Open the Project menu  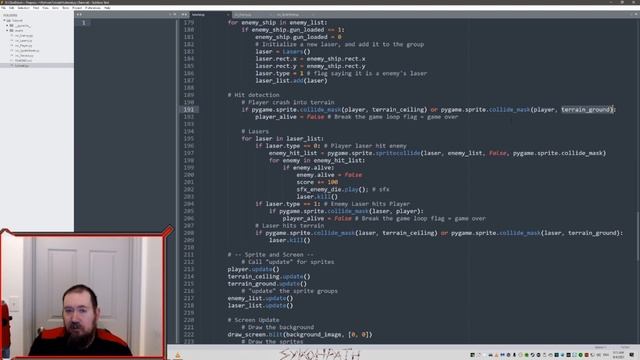(77, 8)
